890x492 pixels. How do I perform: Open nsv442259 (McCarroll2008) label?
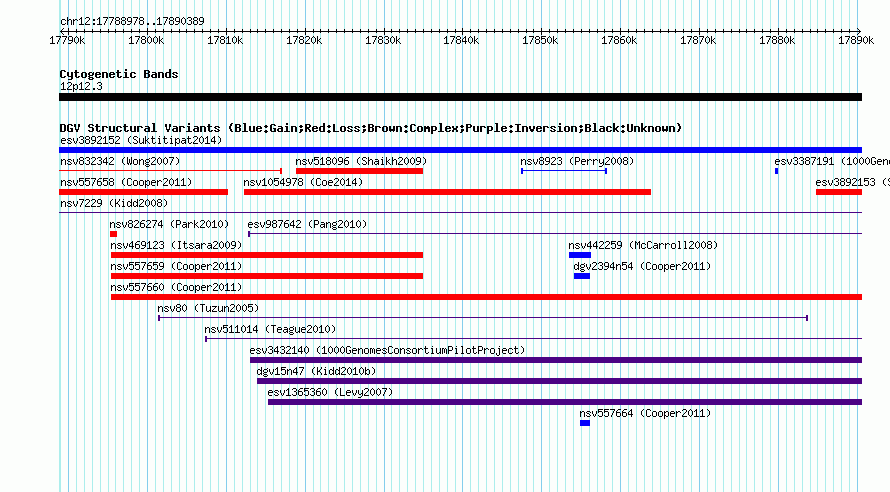pos(643,245)
